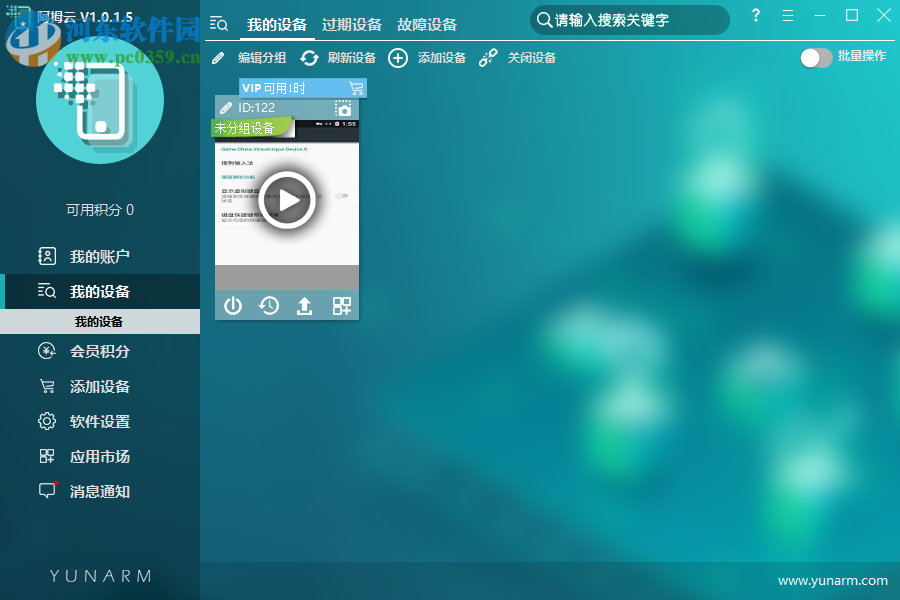Click the plus icon to 添加设备
Screen dimensions: 900x600
point(398,57)
